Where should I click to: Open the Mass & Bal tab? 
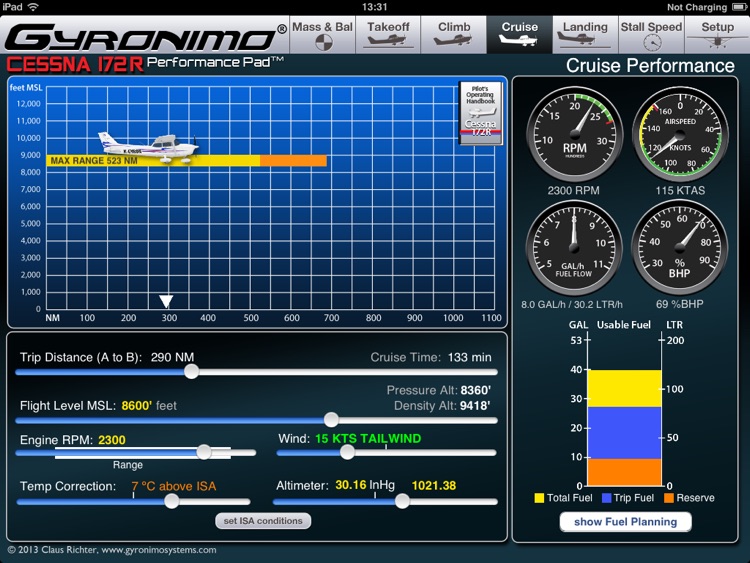coord(322,34)
